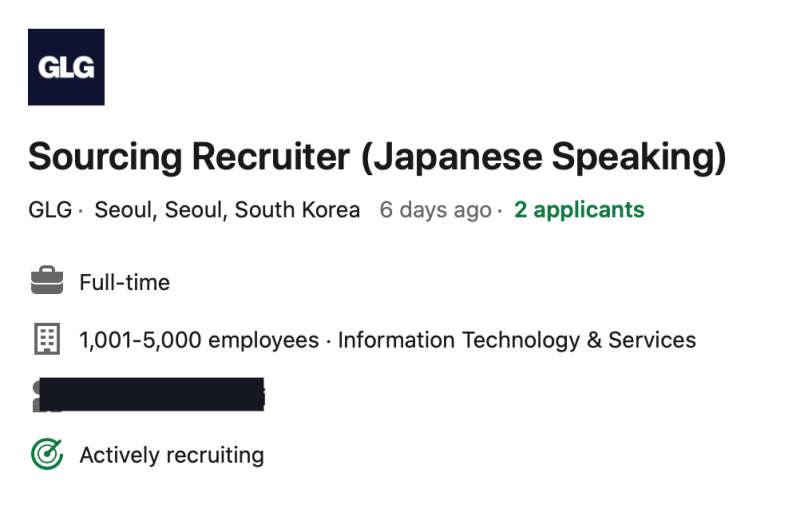Click the word "Sourcing" in the title
Screen dimensions: 800x513
105,156
